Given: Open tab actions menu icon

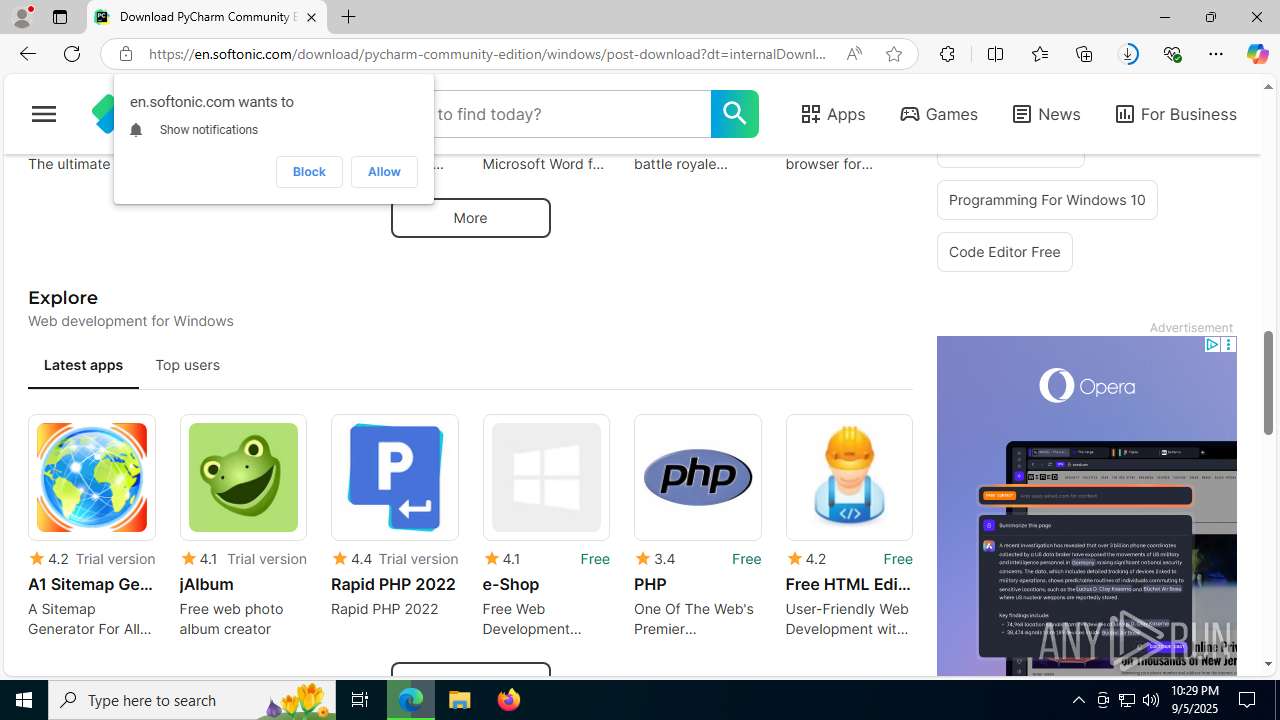Looking at the screenshot, I should (60, 17).
